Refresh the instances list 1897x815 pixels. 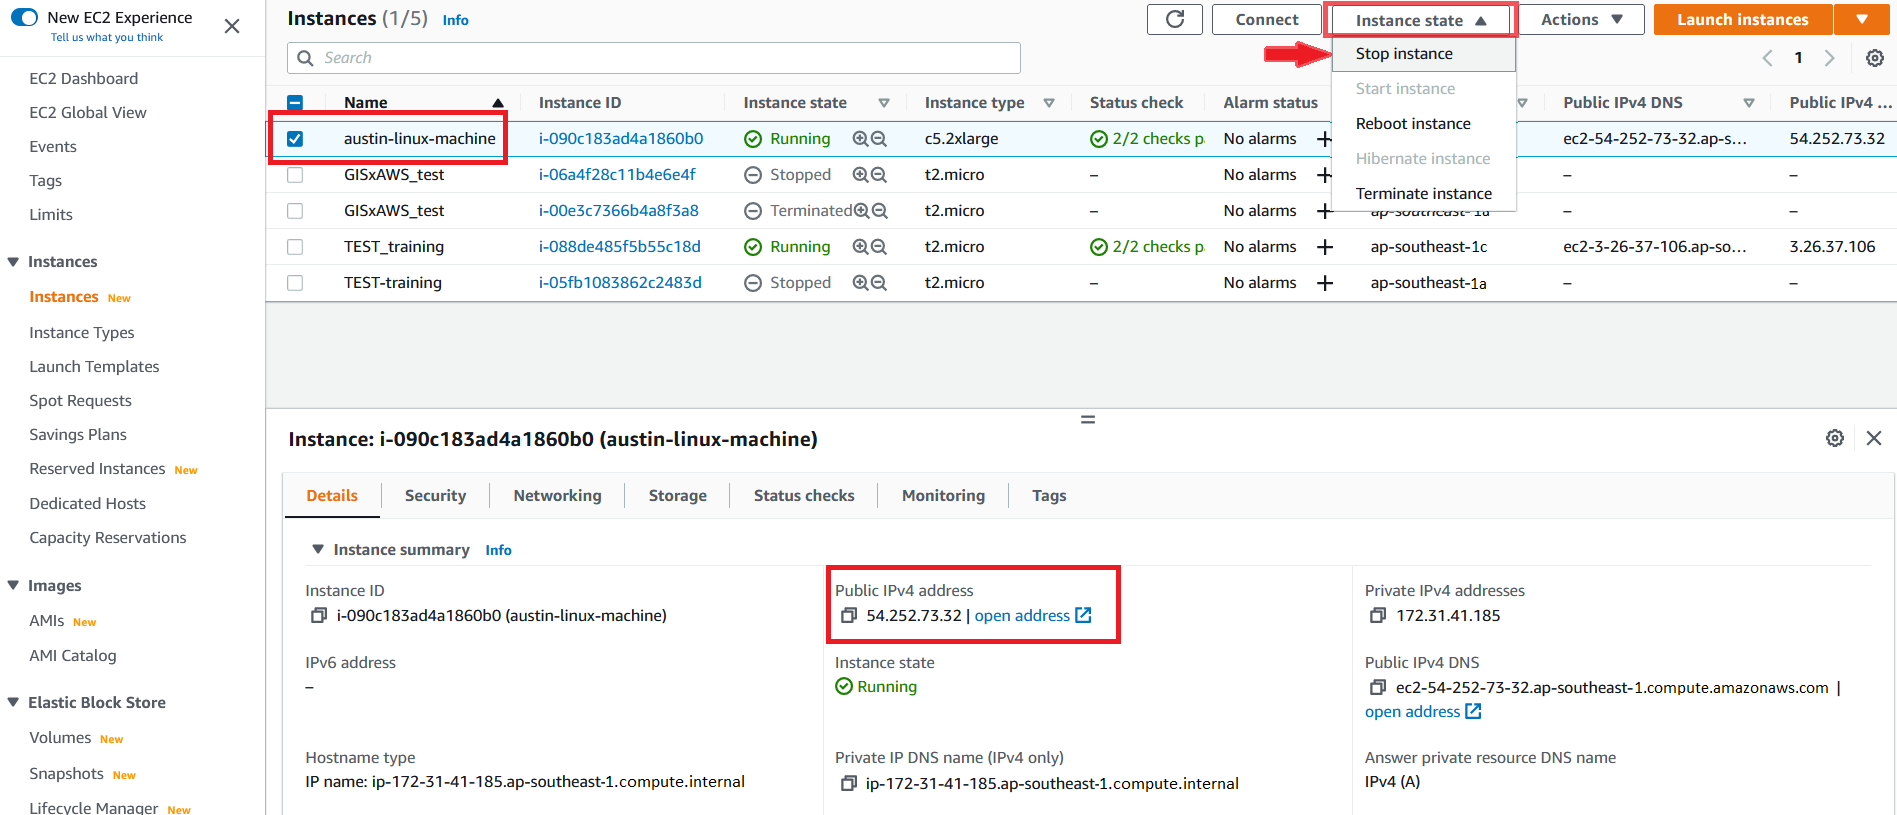[1175, 19]
